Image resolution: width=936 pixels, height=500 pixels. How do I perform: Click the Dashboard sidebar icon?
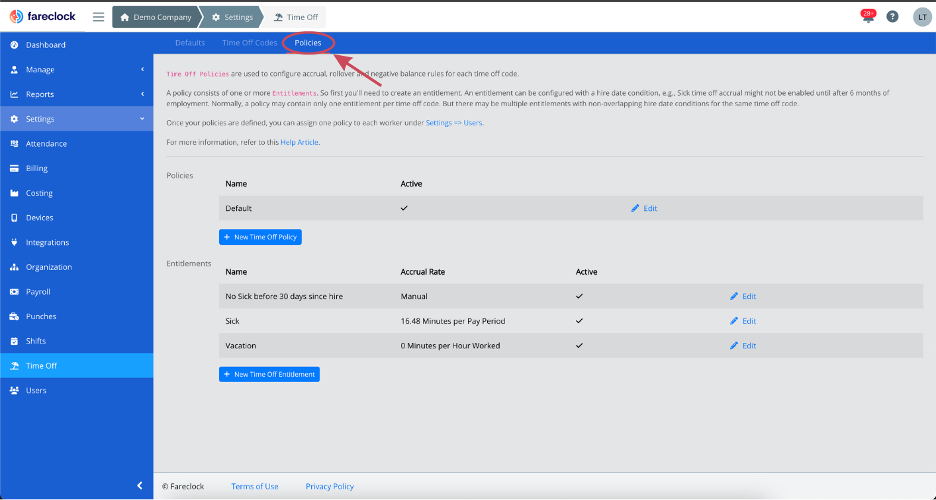pyautogui.click(x=14, y=45)
